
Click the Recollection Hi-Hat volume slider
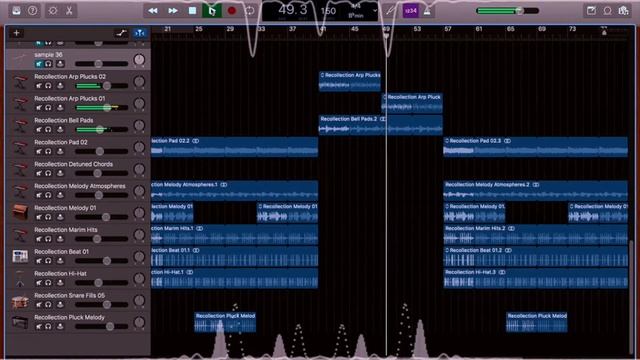coord(102,282)
